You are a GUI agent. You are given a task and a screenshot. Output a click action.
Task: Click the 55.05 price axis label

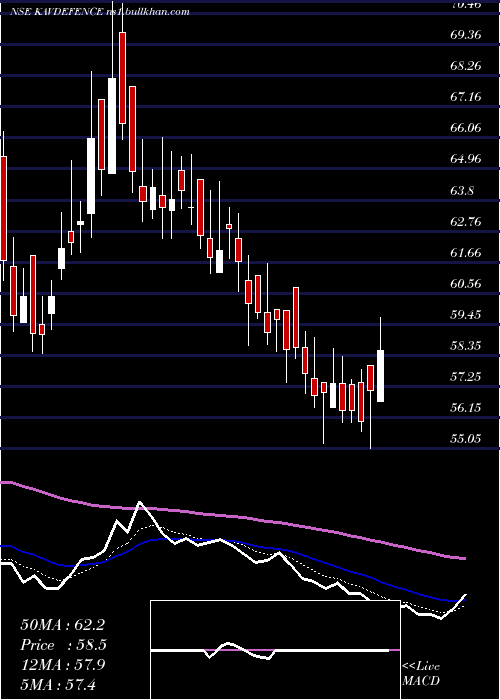point(466,438)
